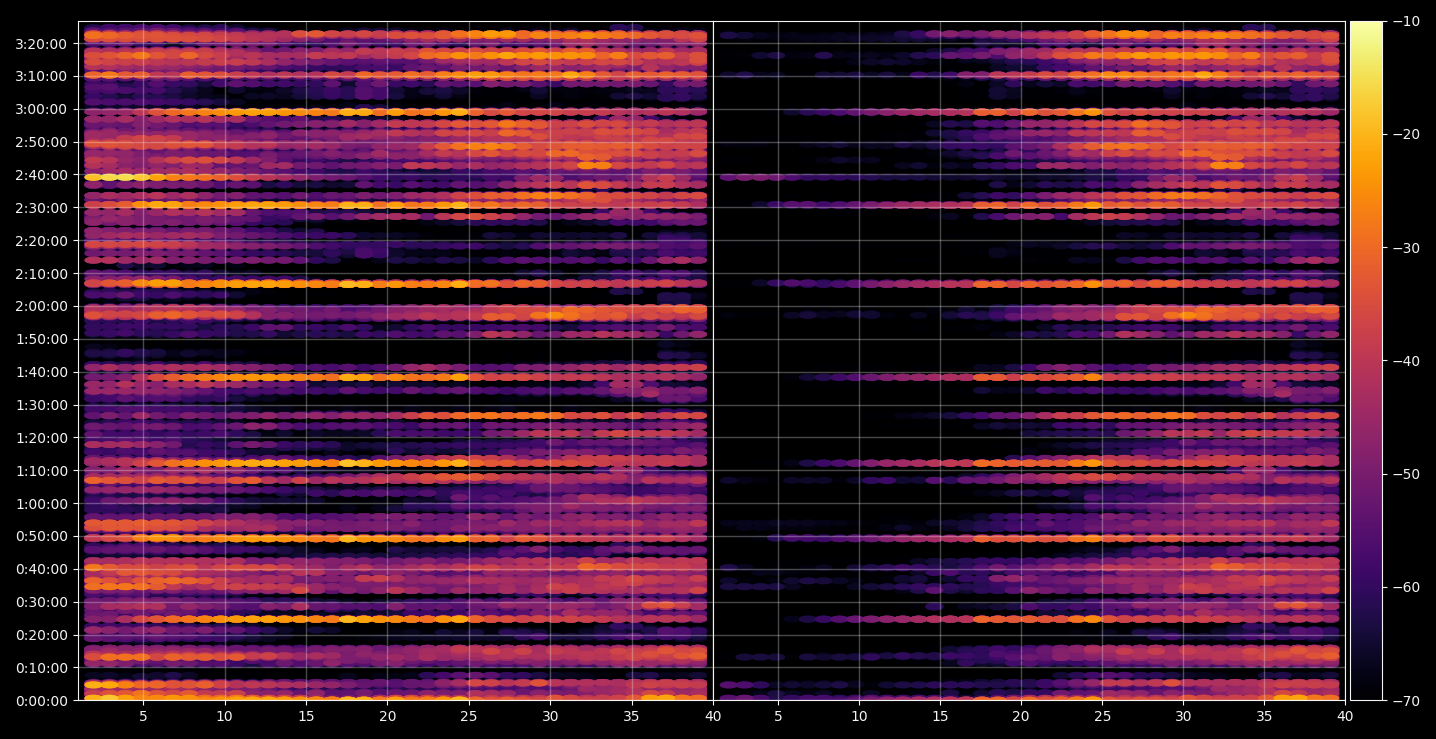Click x-axis label 5 under the right plot
Screen dimensions: 1436x739
point(777,717)
